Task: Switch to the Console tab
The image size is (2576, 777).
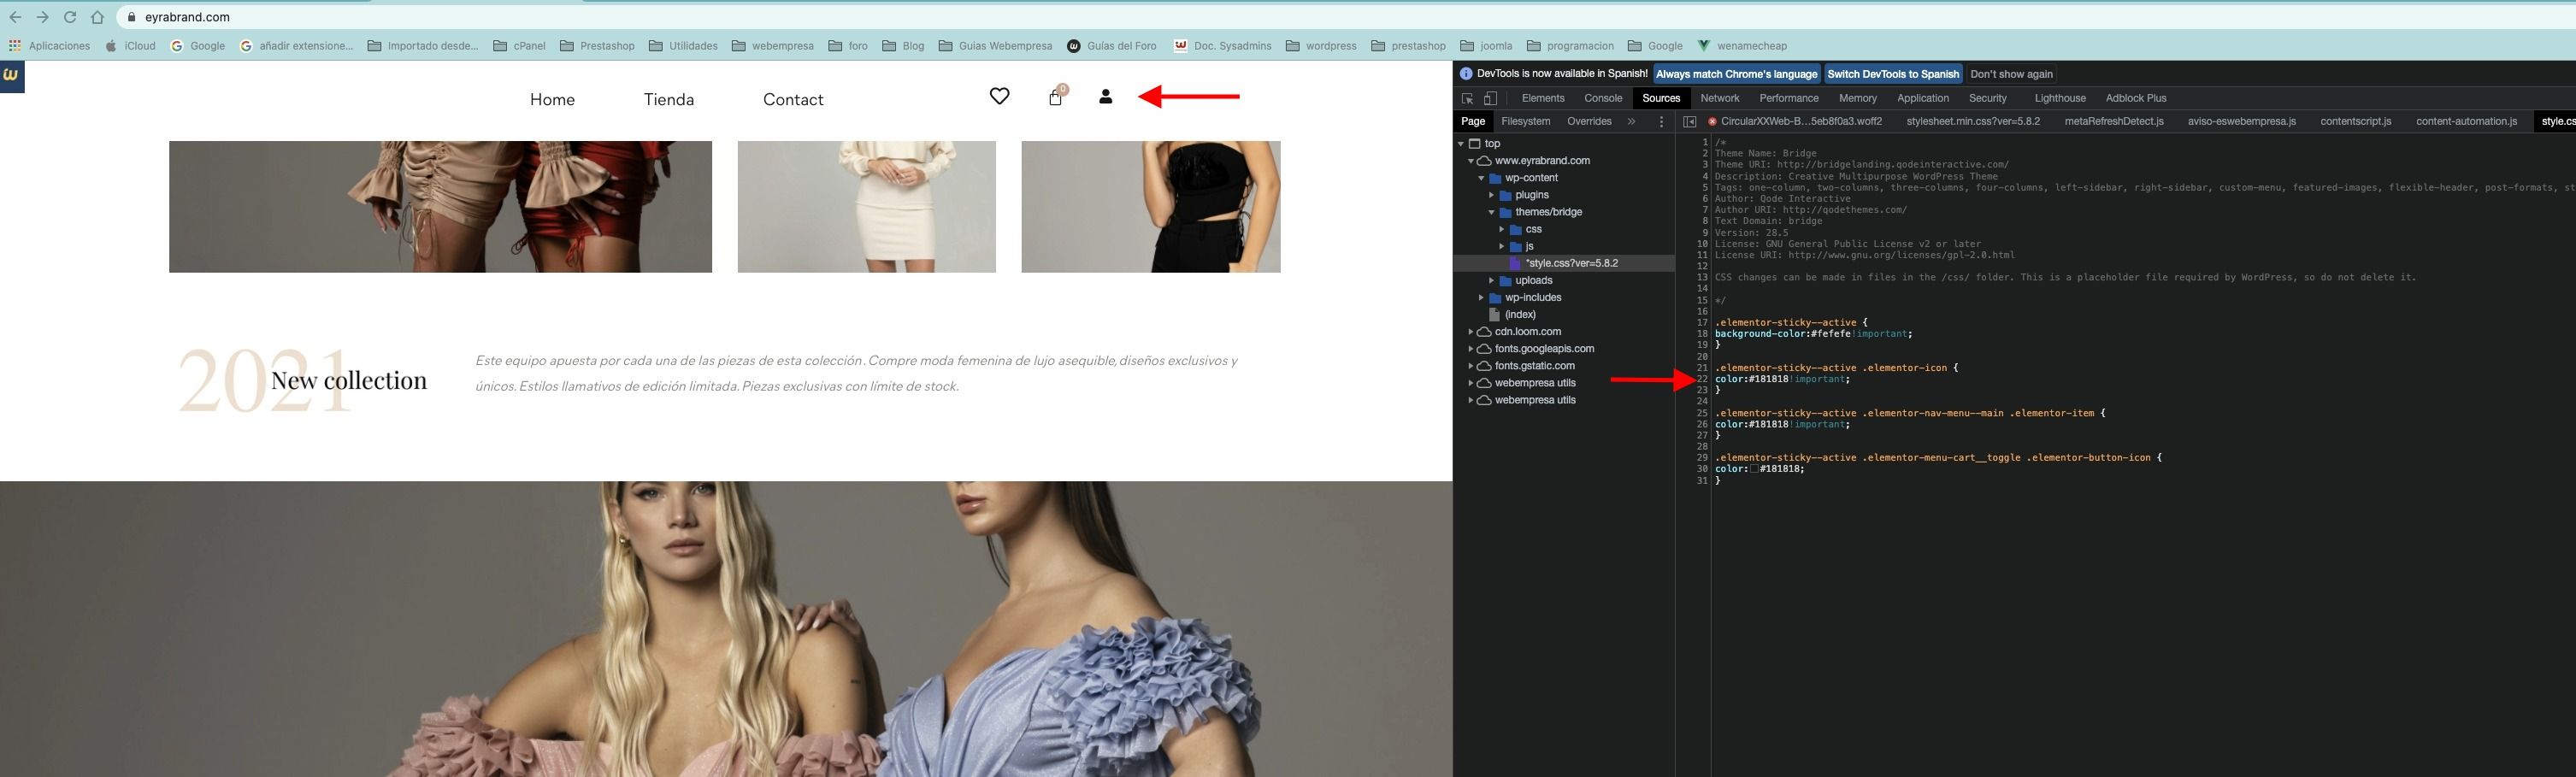Action: (x=1603, y=98)
